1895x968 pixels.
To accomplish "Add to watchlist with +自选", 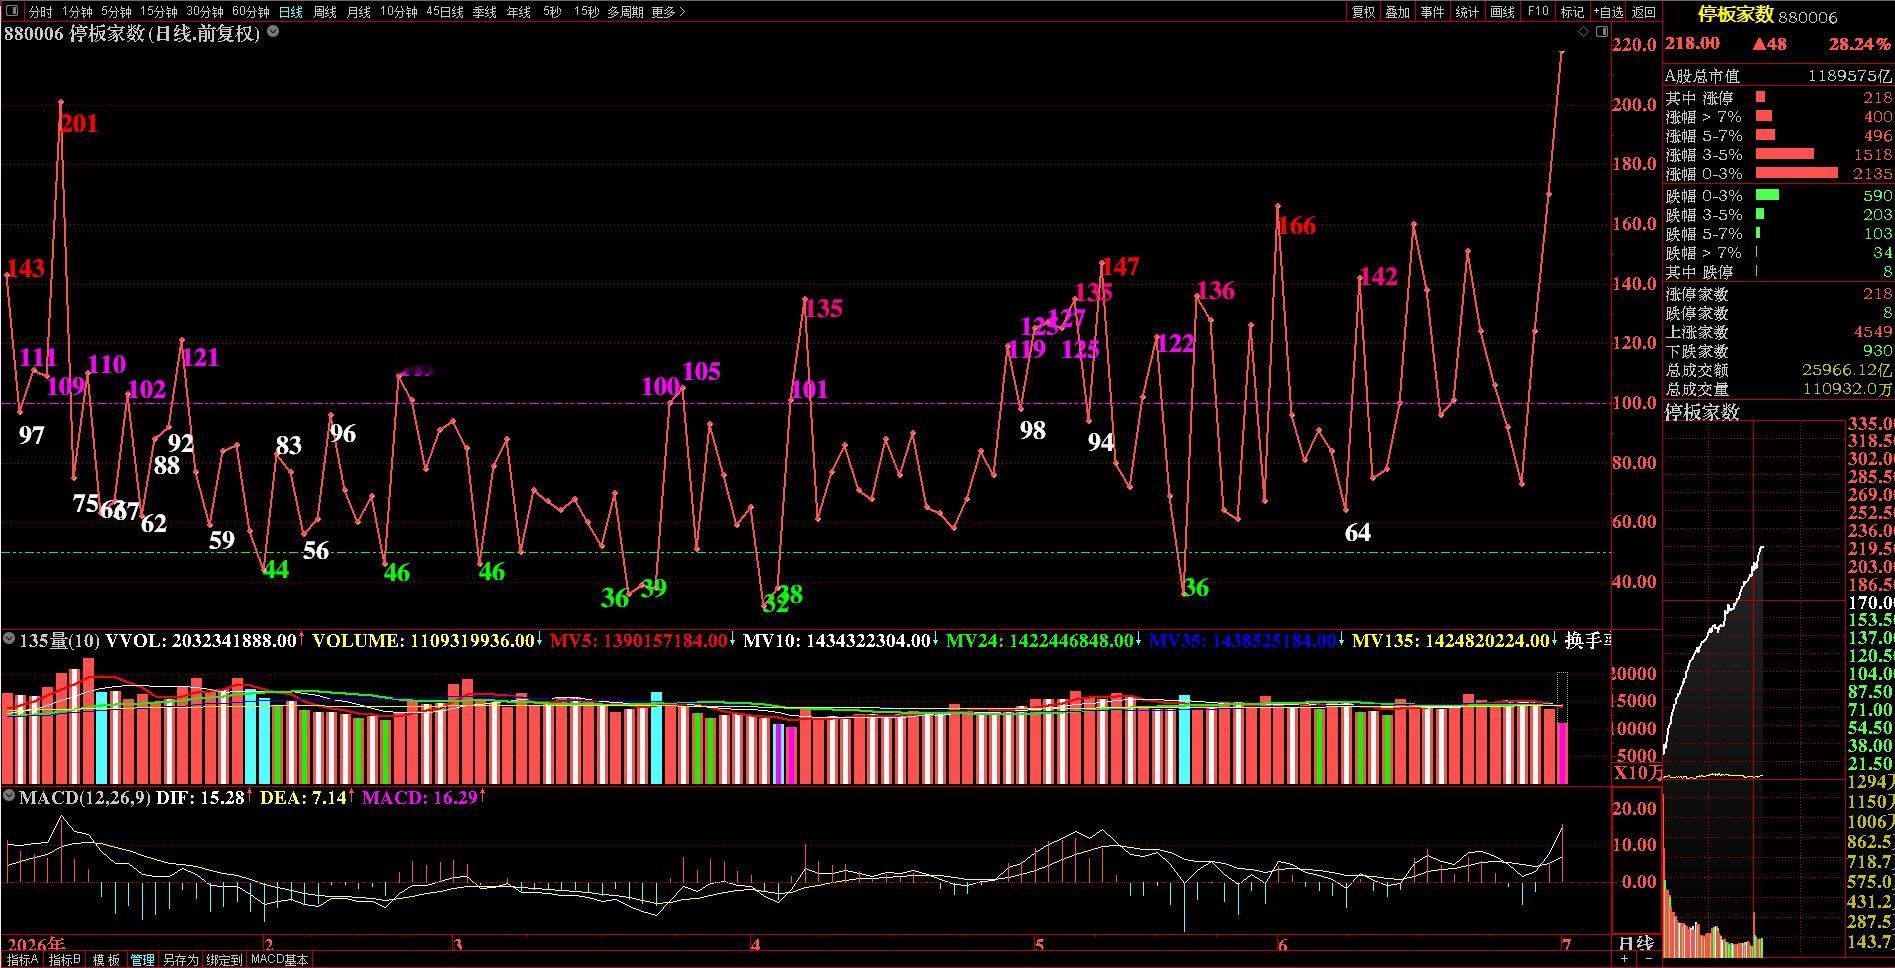I will click(x=1608, y=12).
